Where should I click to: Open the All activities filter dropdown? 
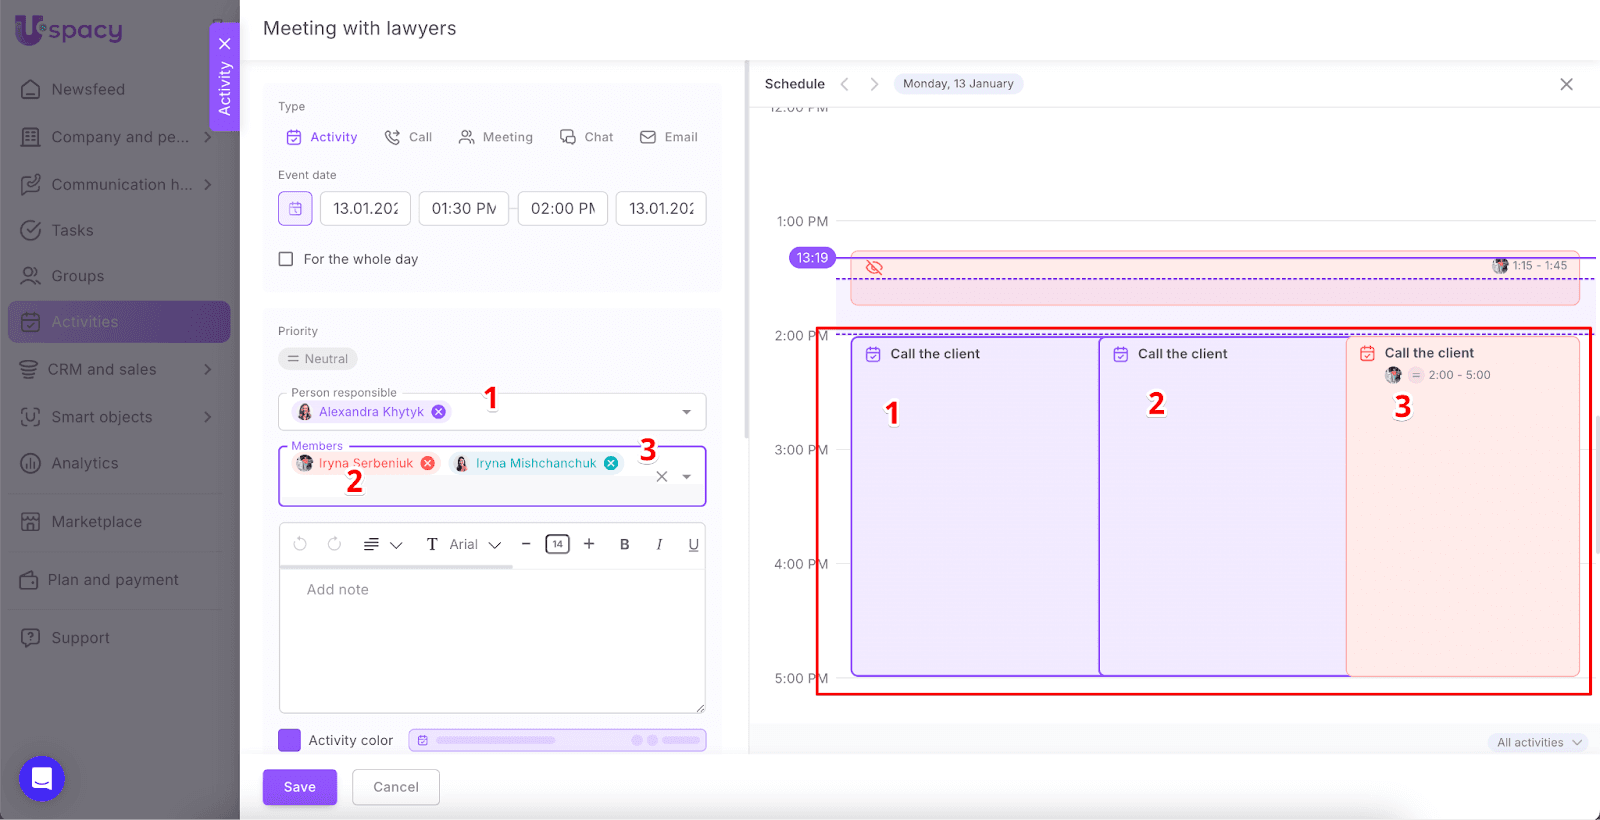(x=1538, y=742)
